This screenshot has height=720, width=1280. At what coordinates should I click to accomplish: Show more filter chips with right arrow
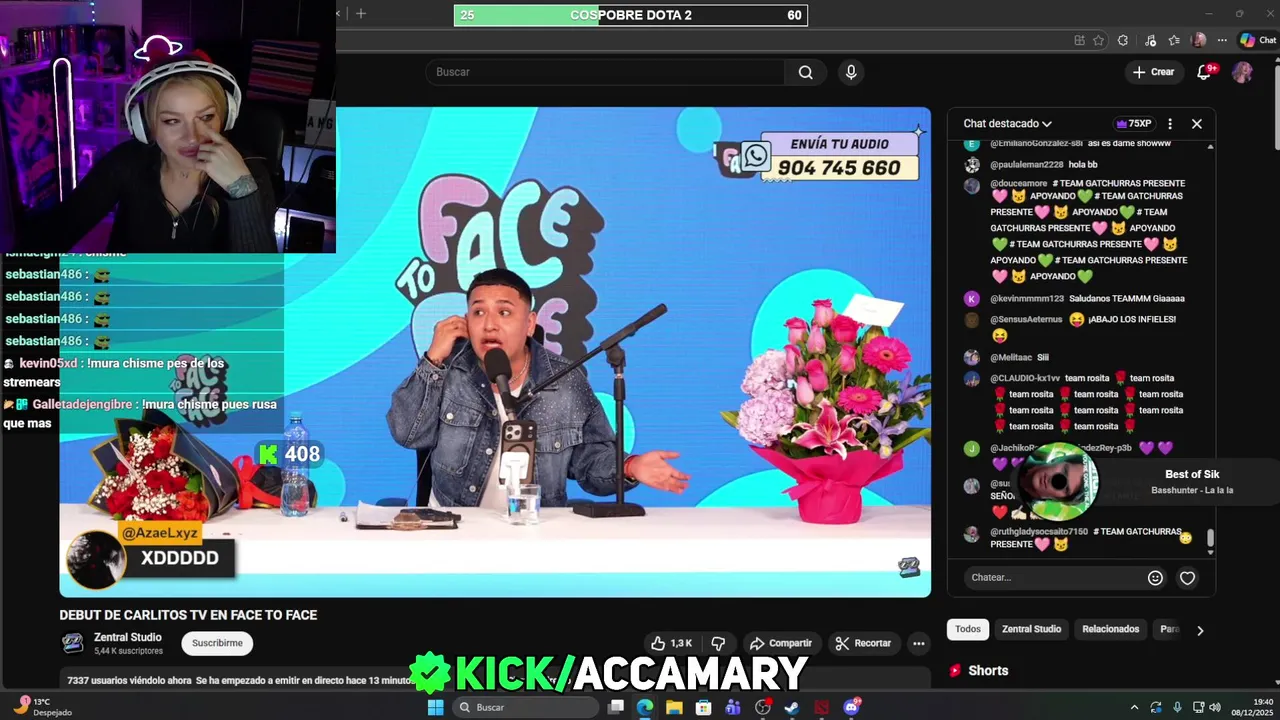pyautogui.click(x=1200, y=630)
